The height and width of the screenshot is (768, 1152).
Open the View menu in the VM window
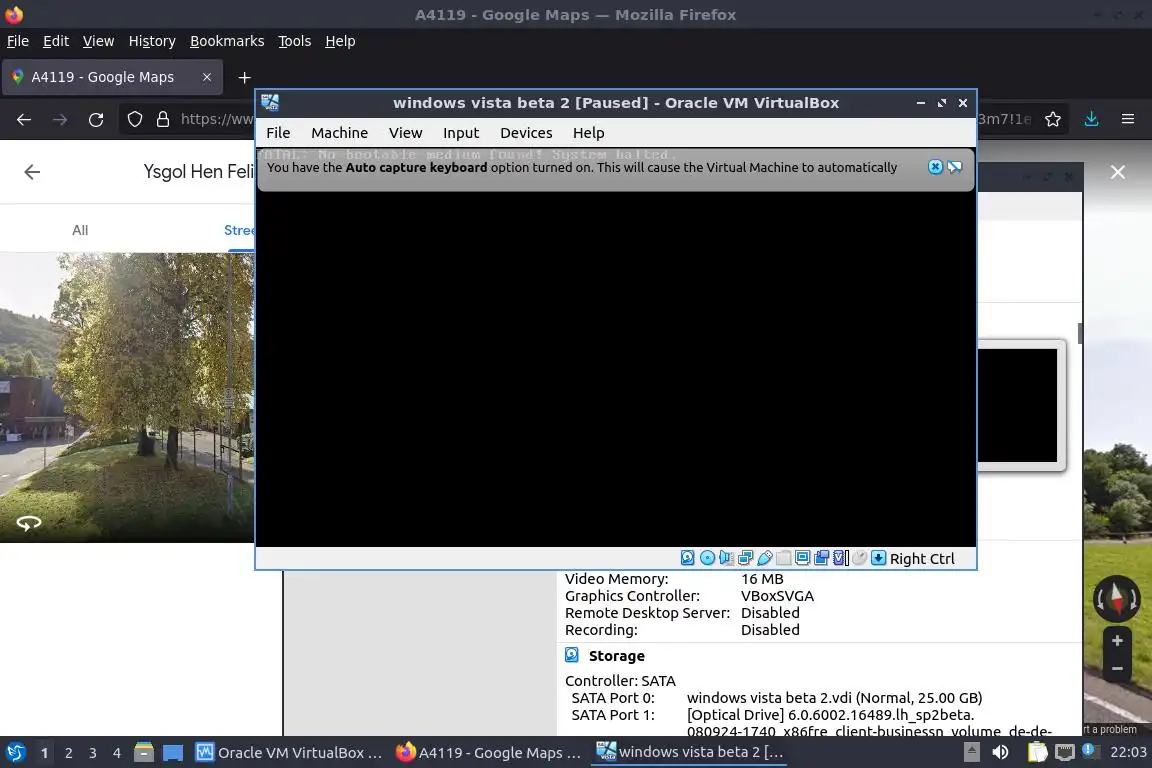pyautogui.click(x=406, y=133)
